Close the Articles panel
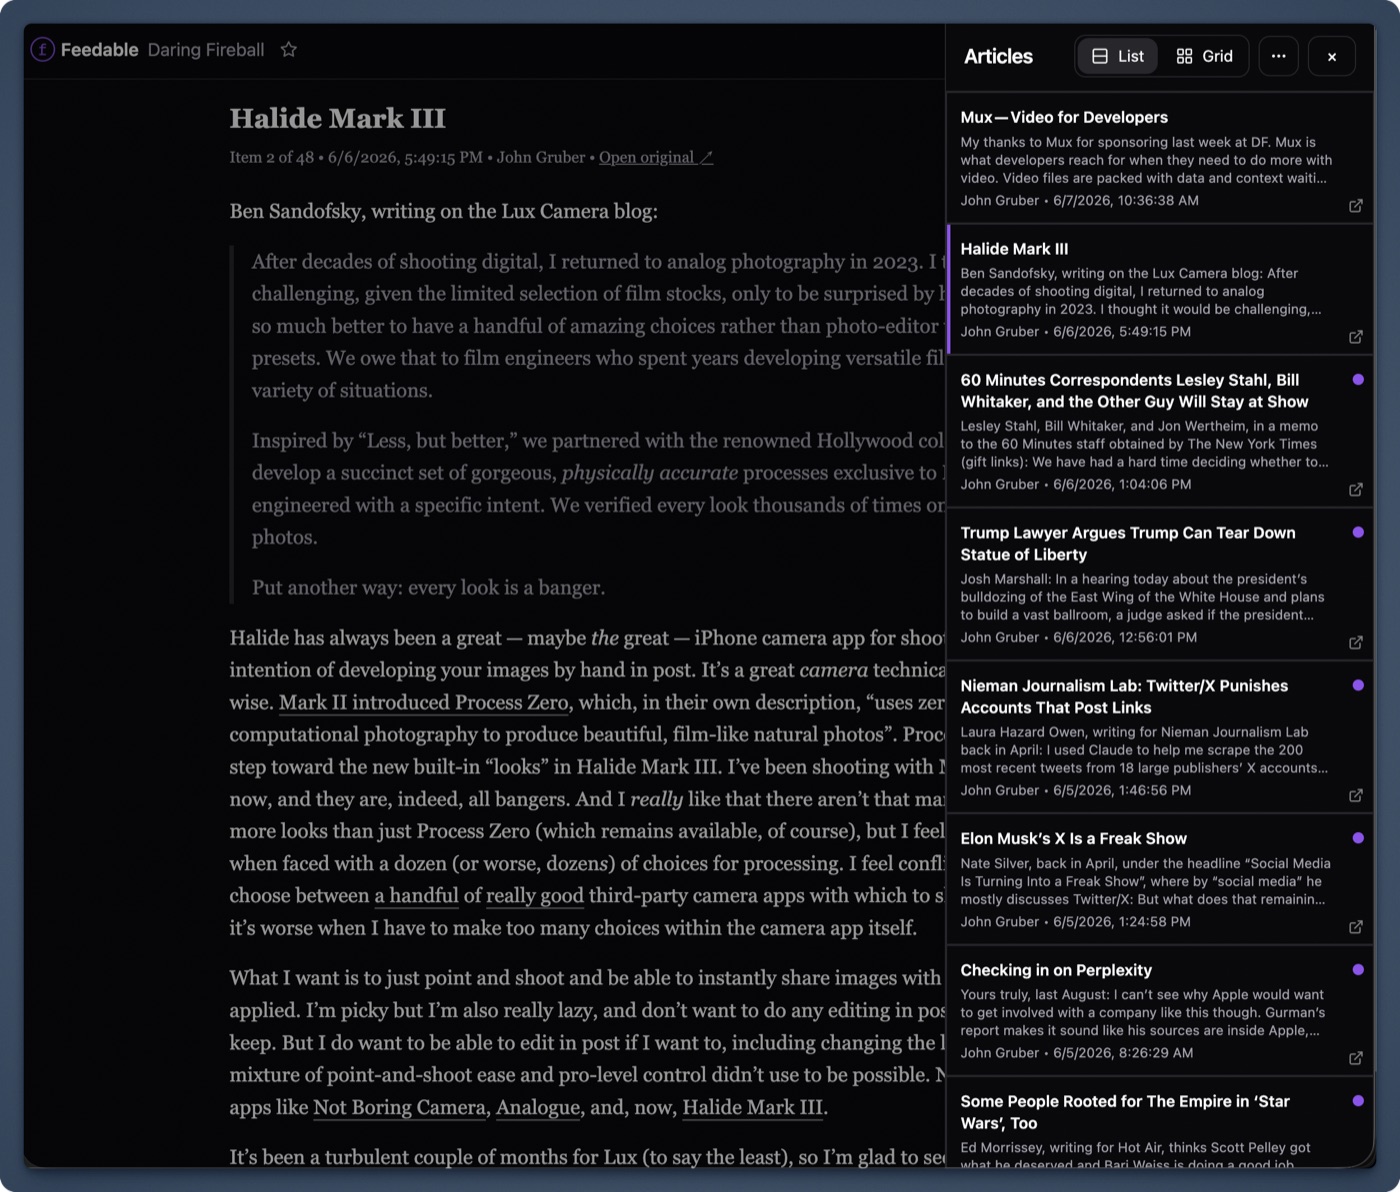The height and width of the screenshot is (1192, 1400). pyautogui.click(x=1332, y=56)
